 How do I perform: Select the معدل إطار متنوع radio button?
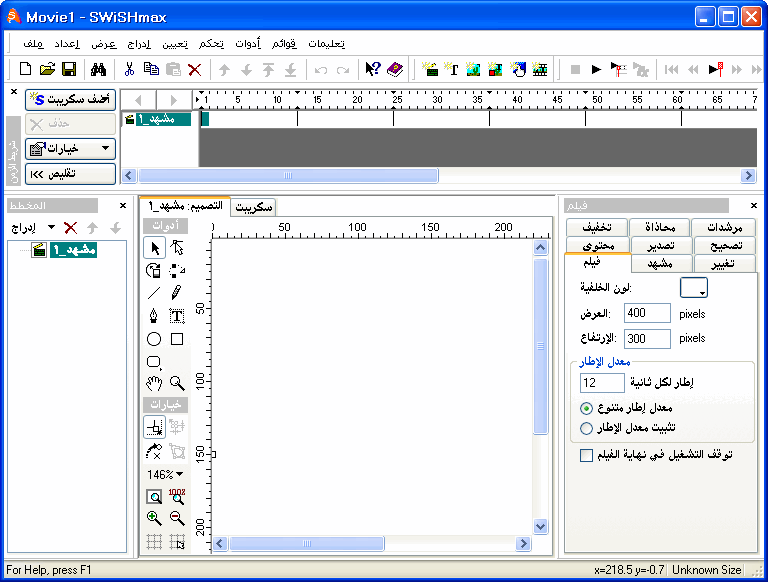tap(586, 408)
